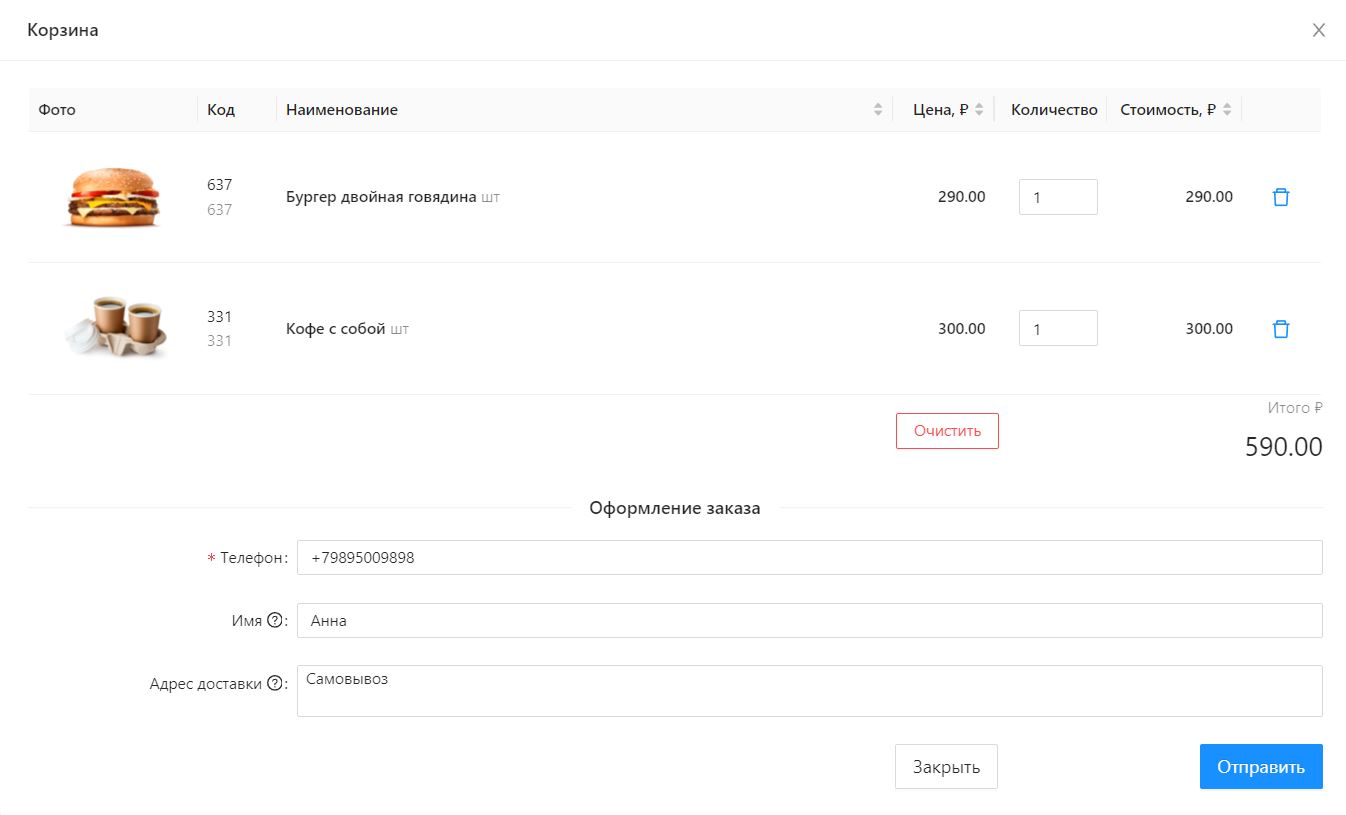Sort items by Цена column
1346x815 pixels.
click(979, 110)
